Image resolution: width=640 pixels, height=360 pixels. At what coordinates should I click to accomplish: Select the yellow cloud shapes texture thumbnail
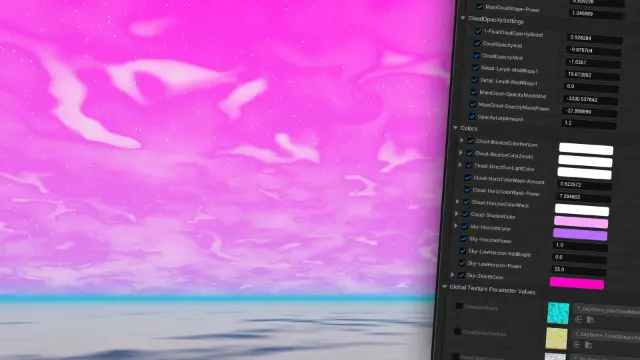coord(556,338)
